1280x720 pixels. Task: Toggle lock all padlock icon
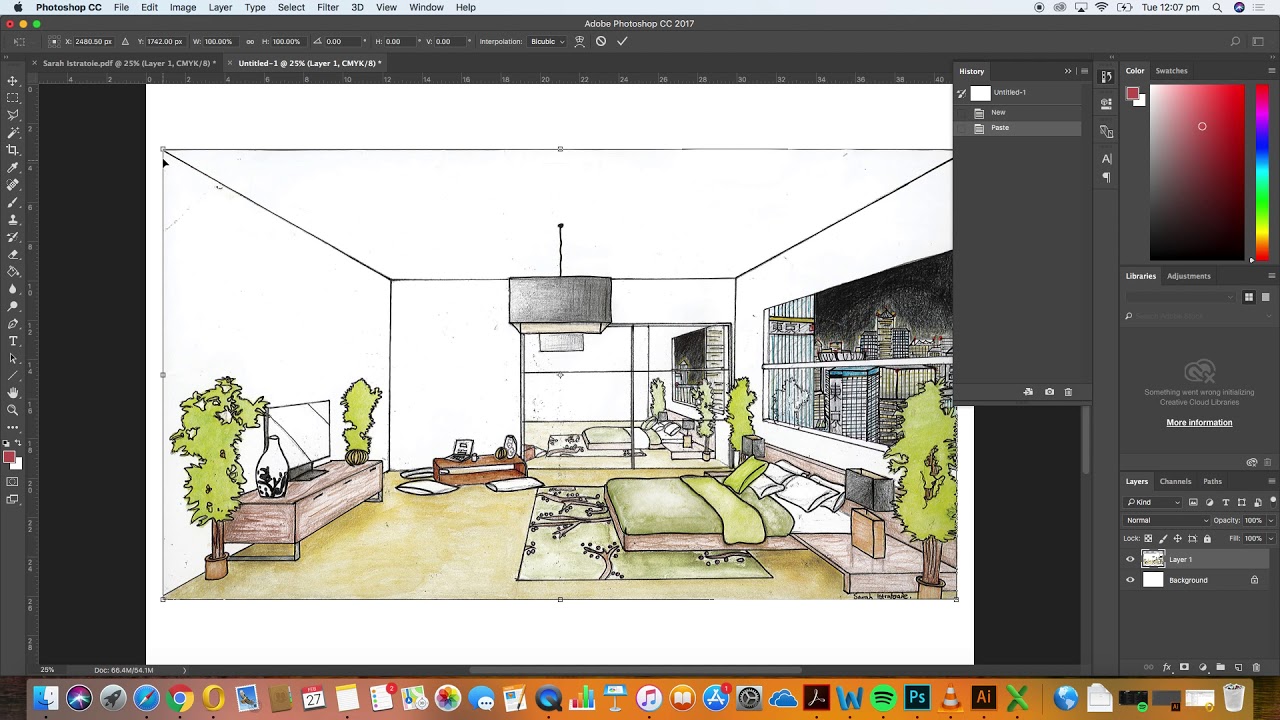pyautogui.click(x=1207, y=539)
